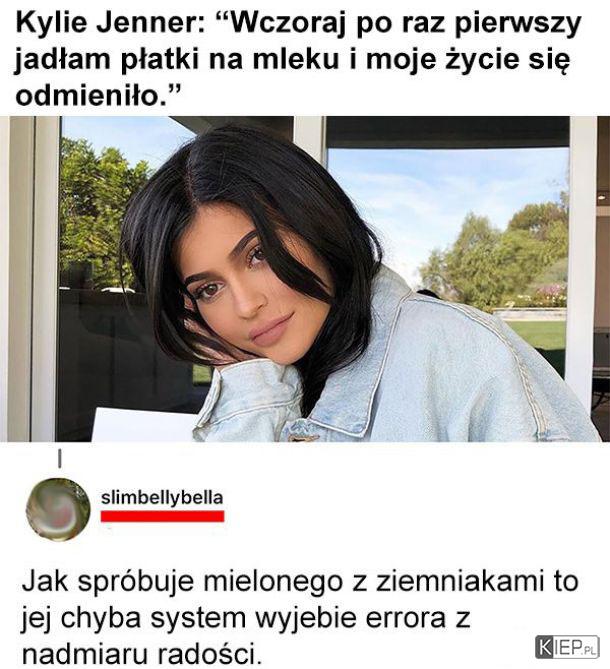Click the small PL suffix in the KIEP logo
The image size is (610, 669).
[x=590, y=651]
